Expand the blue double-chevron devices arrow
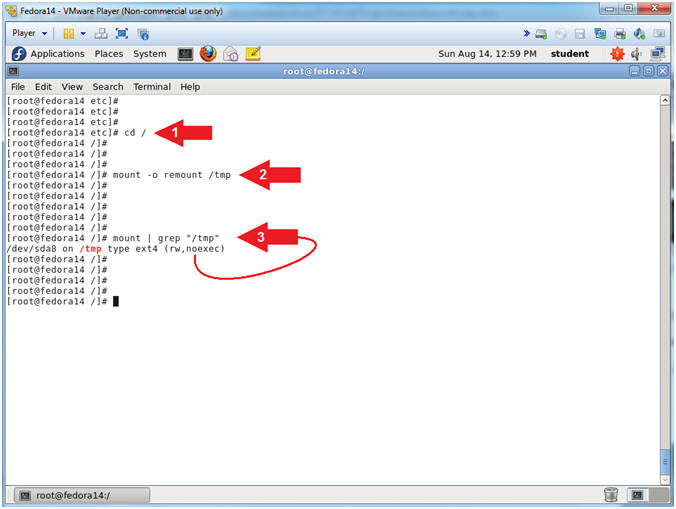The image size is (676, 509). pyautogui.click(x=526, y=33)
